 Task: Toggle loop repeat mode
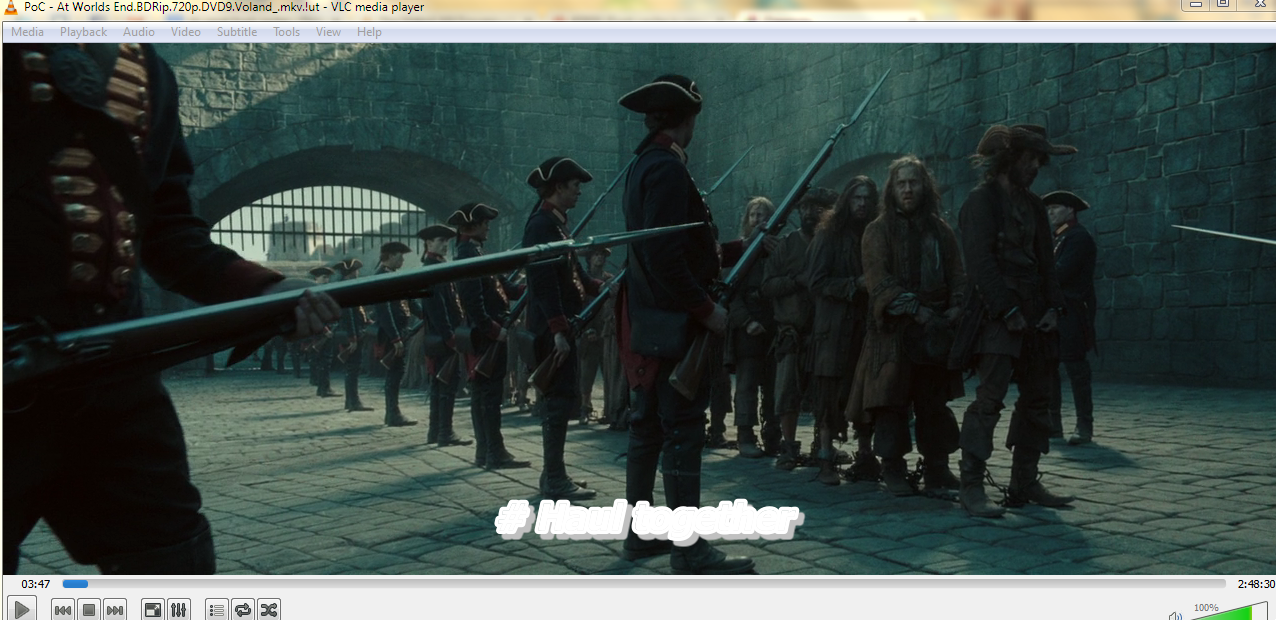243,610
